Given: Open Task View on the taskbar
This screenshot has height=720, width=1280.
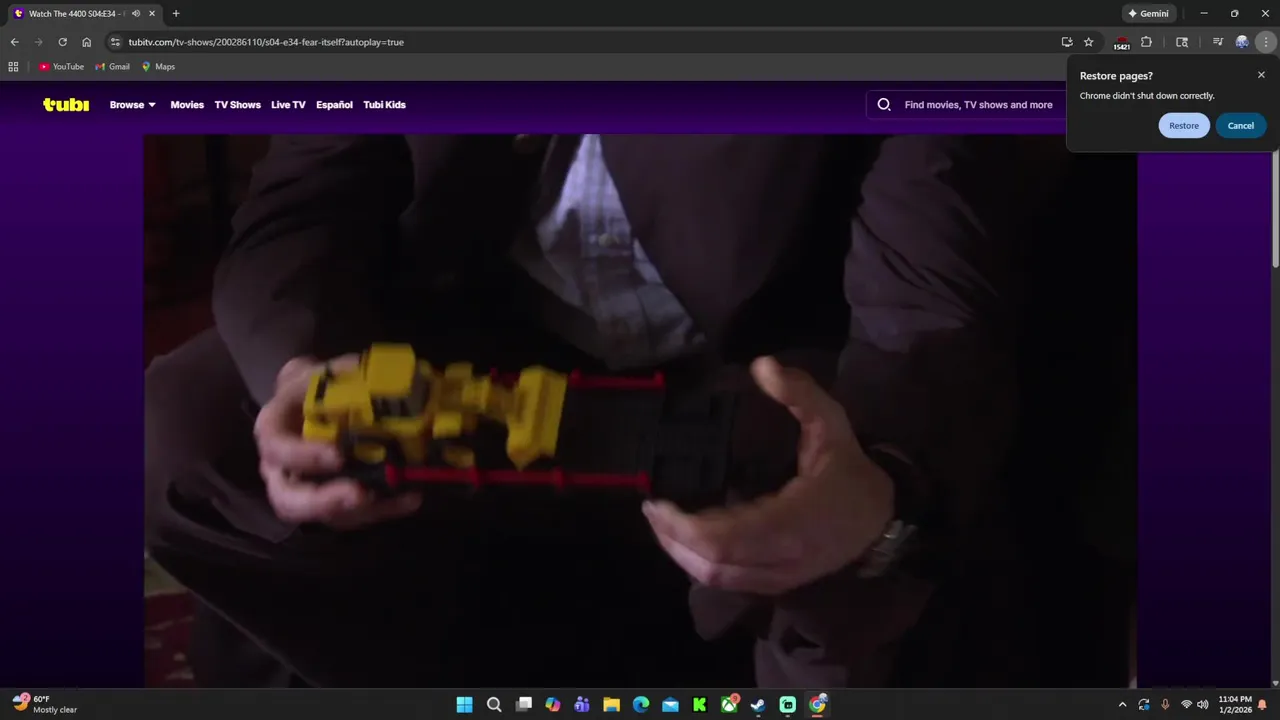Looking at the screenshot, I should coord(523,705).
